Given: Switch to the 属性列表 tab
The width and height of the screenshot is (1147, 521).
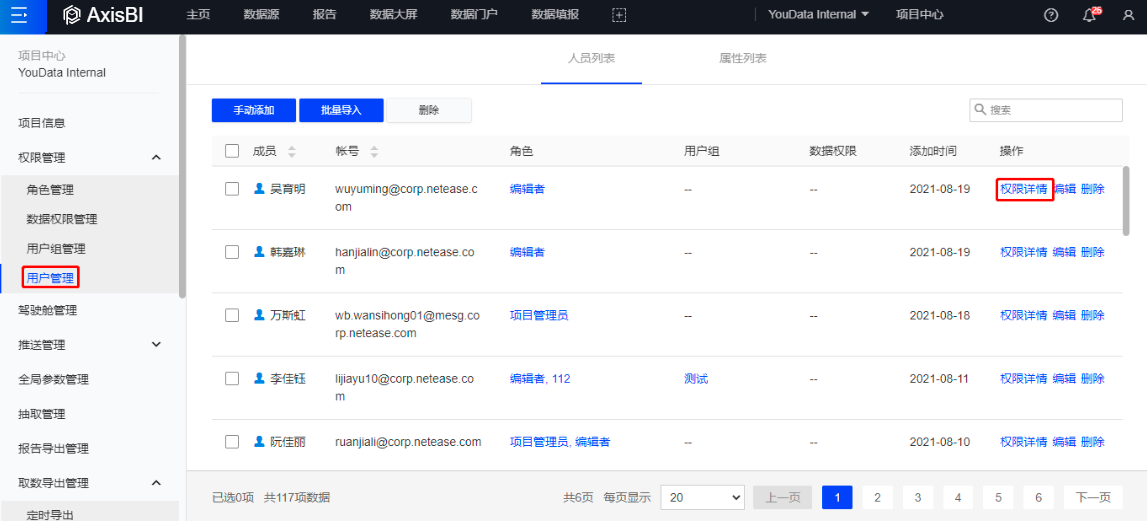Looking at the screenshot, I should point(742,59).
